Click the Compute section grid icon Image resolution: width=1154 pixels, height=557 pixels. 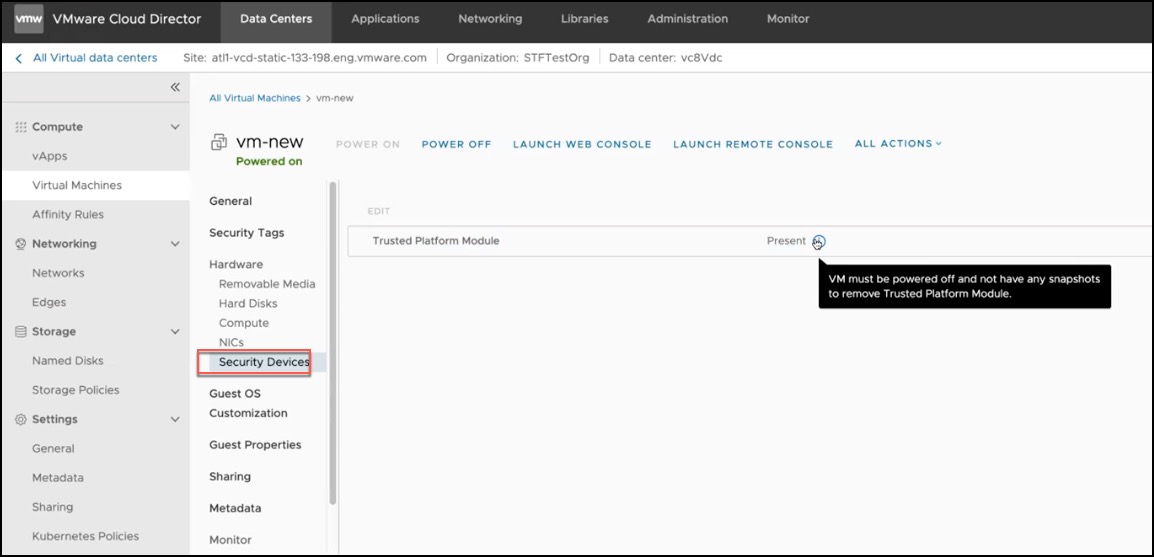click(21, 127)
